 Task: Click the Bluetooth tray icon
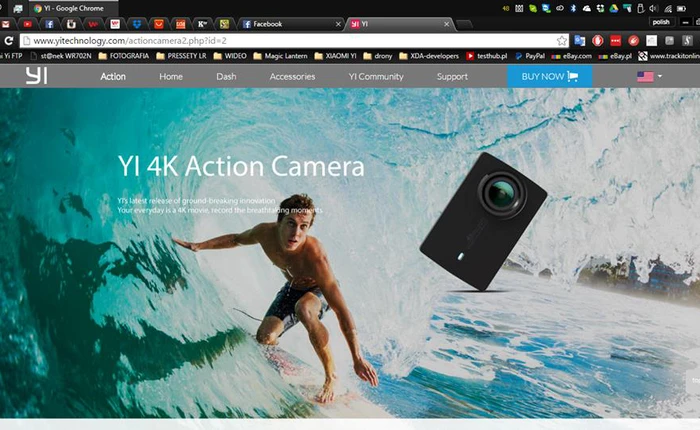pos(573,8)
